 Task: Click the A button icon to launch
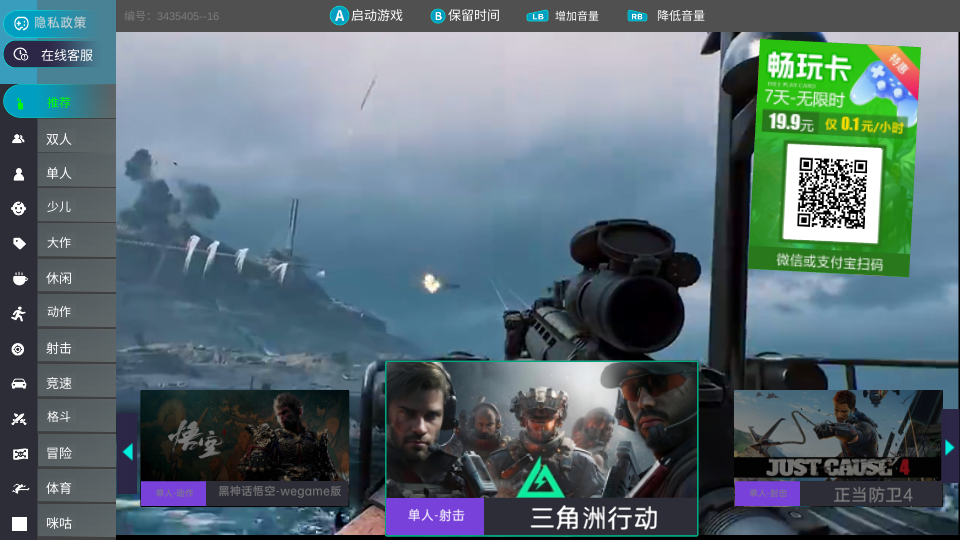point(339,16)
